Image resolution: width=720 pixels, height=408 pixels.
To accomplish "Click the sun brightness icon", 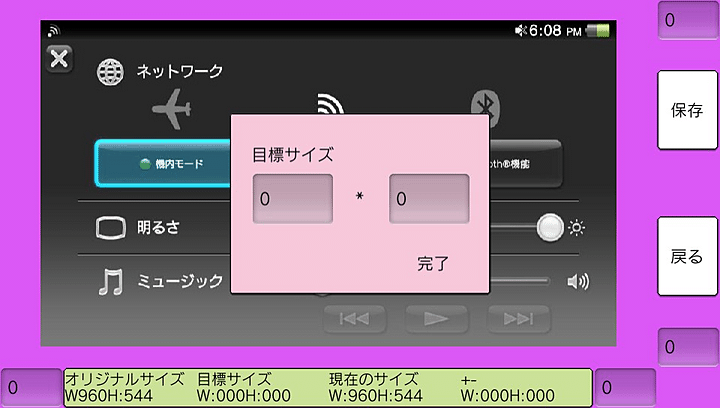I will point(577,228).
